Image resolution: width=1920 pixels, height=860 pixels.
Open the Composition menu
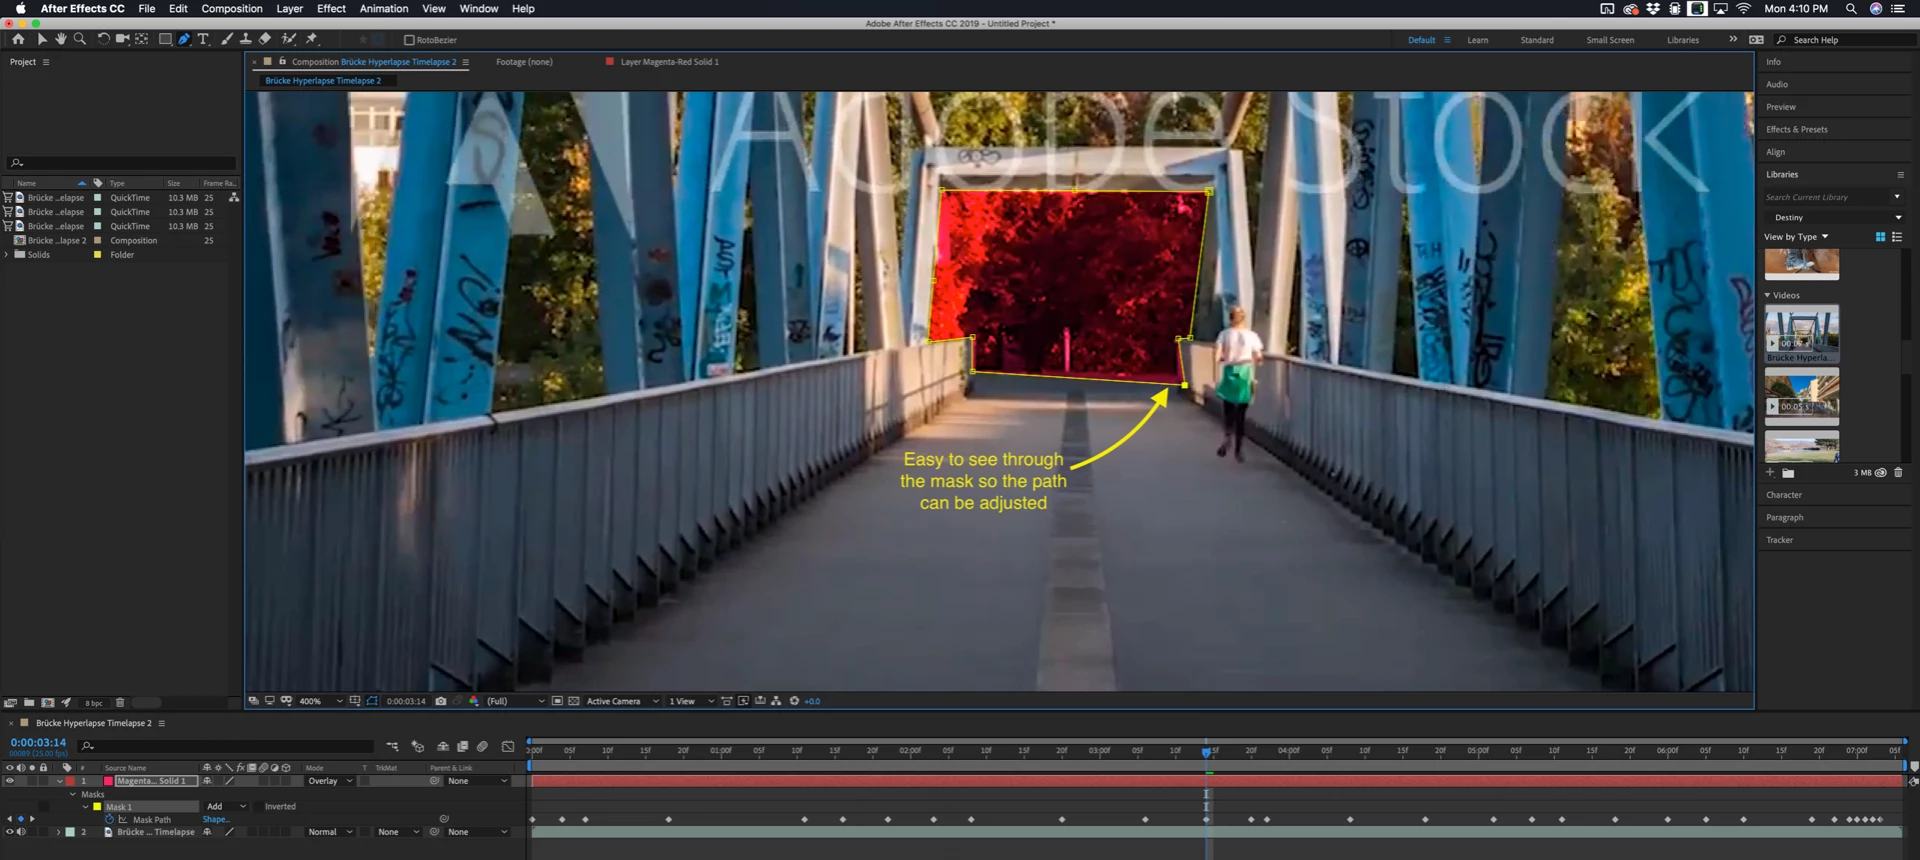click(x=232, y=8)
